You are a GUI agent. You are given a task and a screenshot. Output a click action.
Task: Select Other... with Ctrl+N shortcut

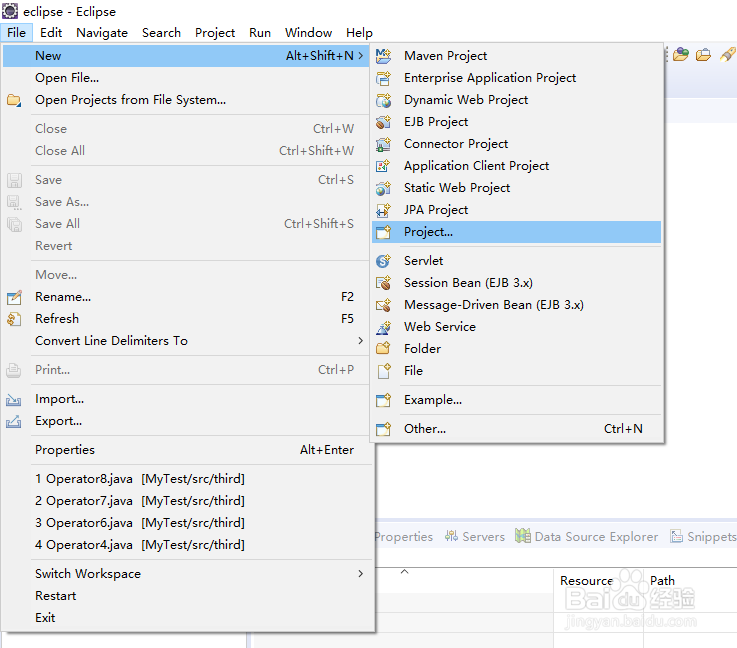pos(517,429)
